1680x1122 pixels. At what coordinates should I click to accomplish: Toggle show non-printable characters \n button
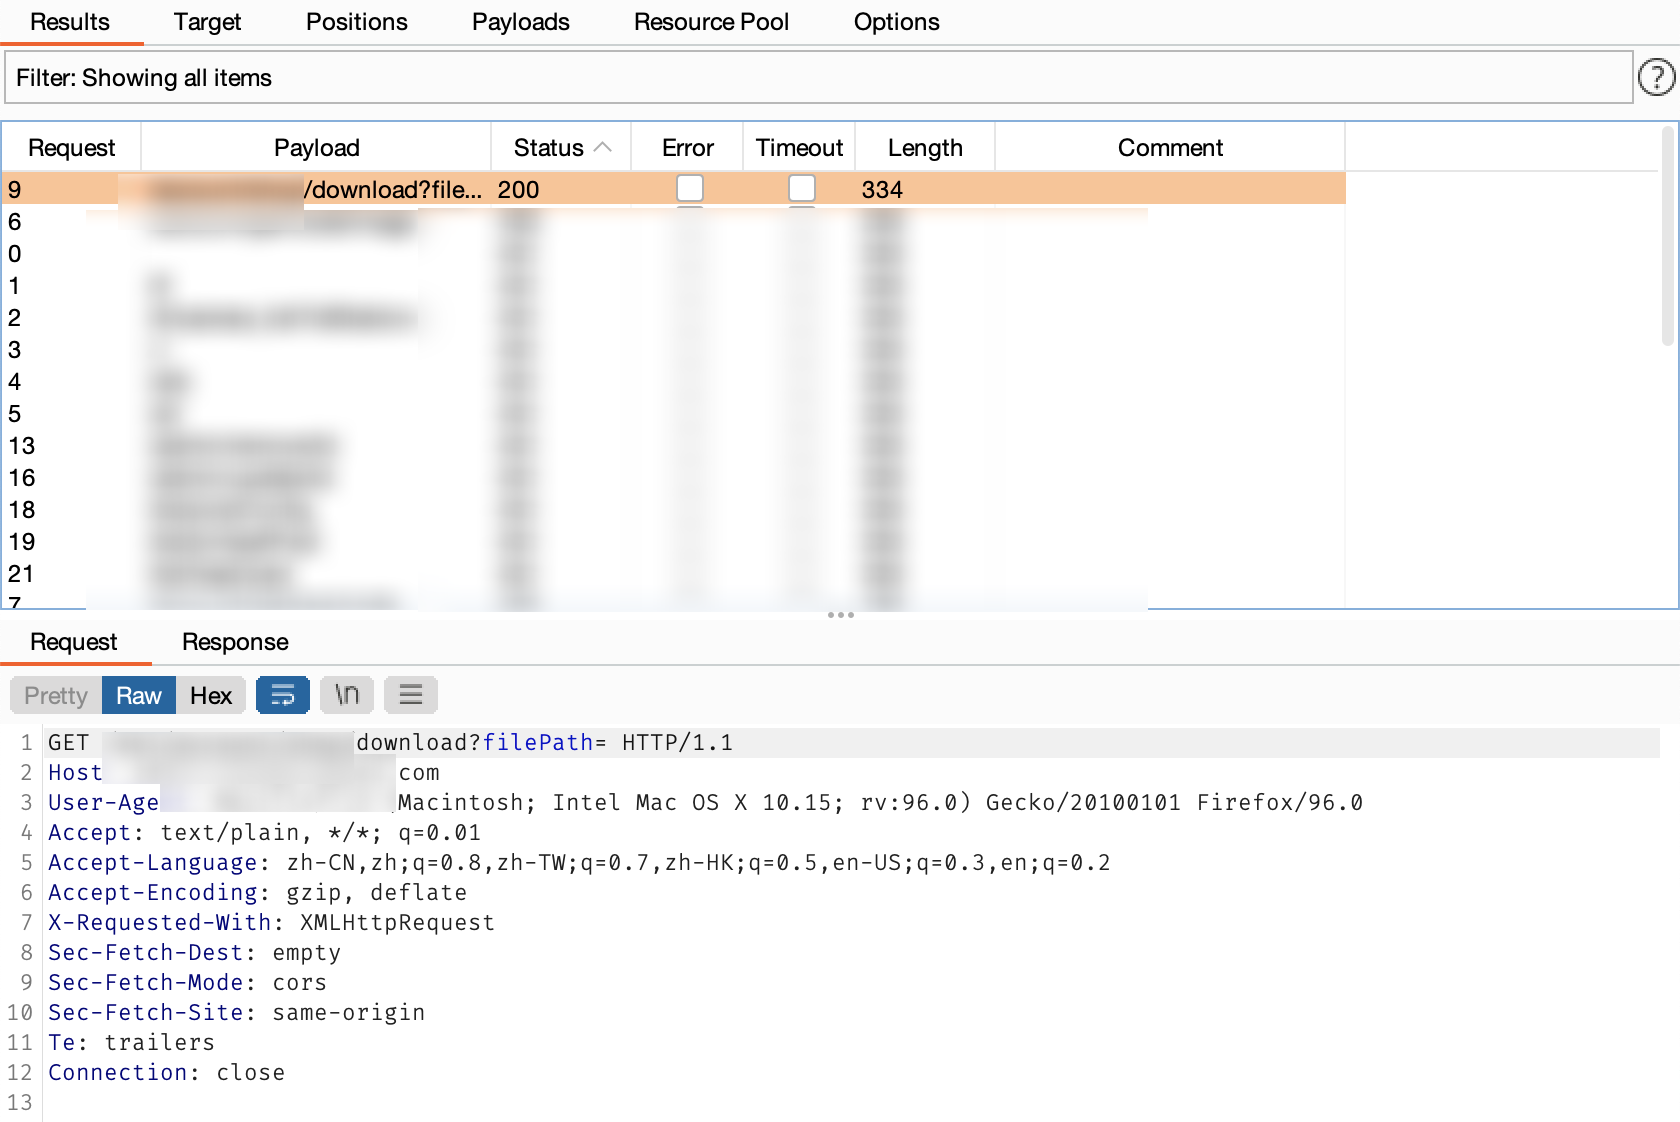click(347, 695)
